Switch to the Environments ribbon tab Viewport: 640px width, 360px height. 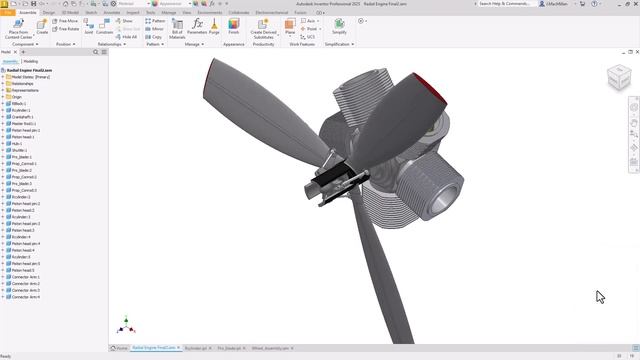pyautogui.click(x=210, y=13)
